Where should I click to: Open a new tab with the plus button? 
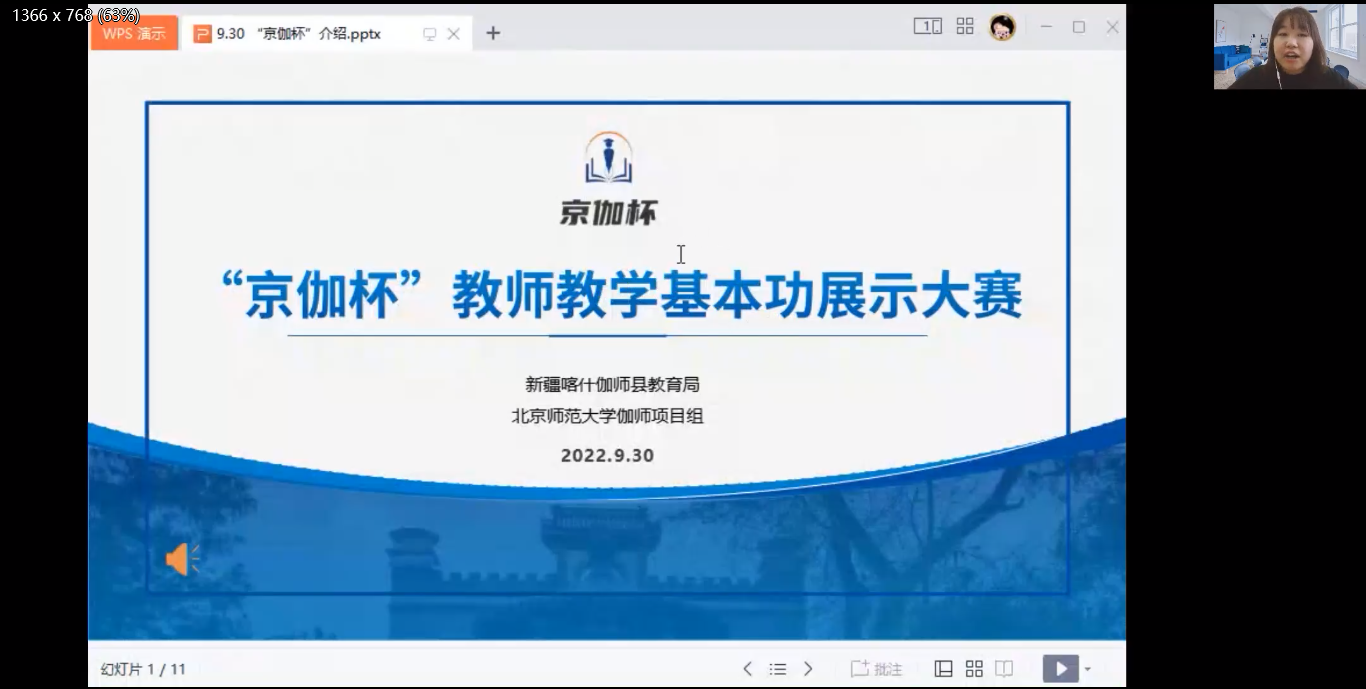(493, 33)
